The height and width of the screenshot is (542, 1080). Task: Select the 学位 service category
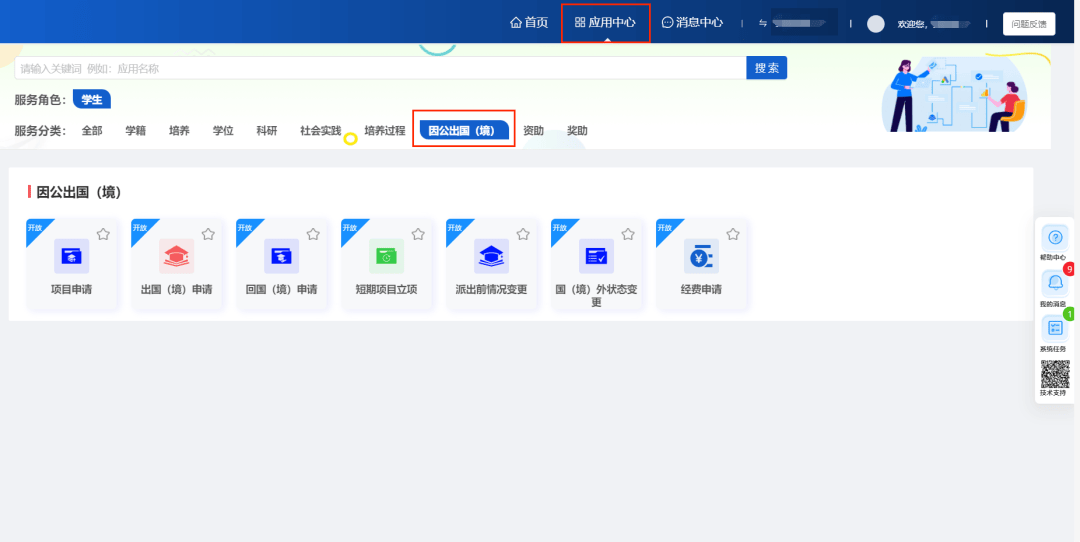pyautogui.click(x=223, y=131)
